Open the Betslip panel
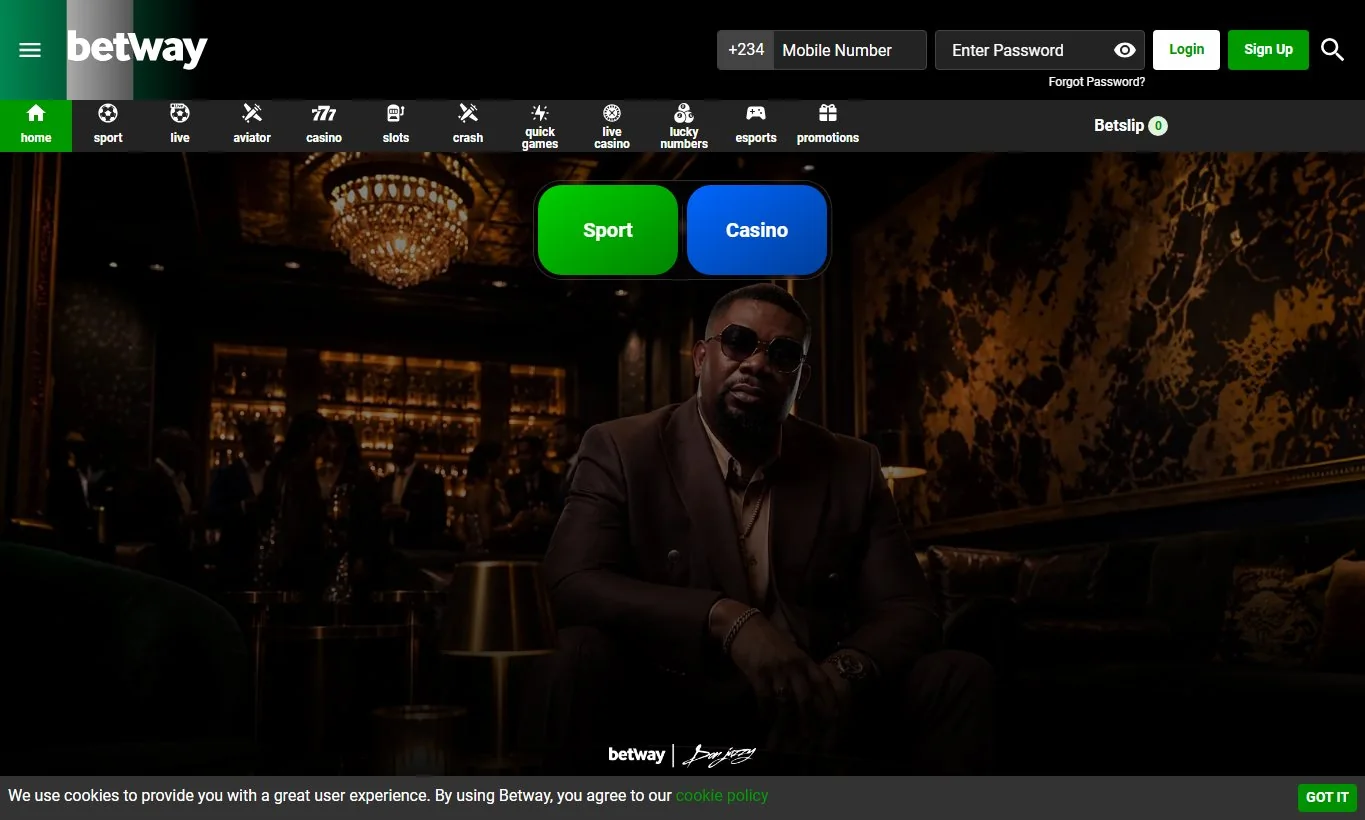 [x=1130, y=126]
